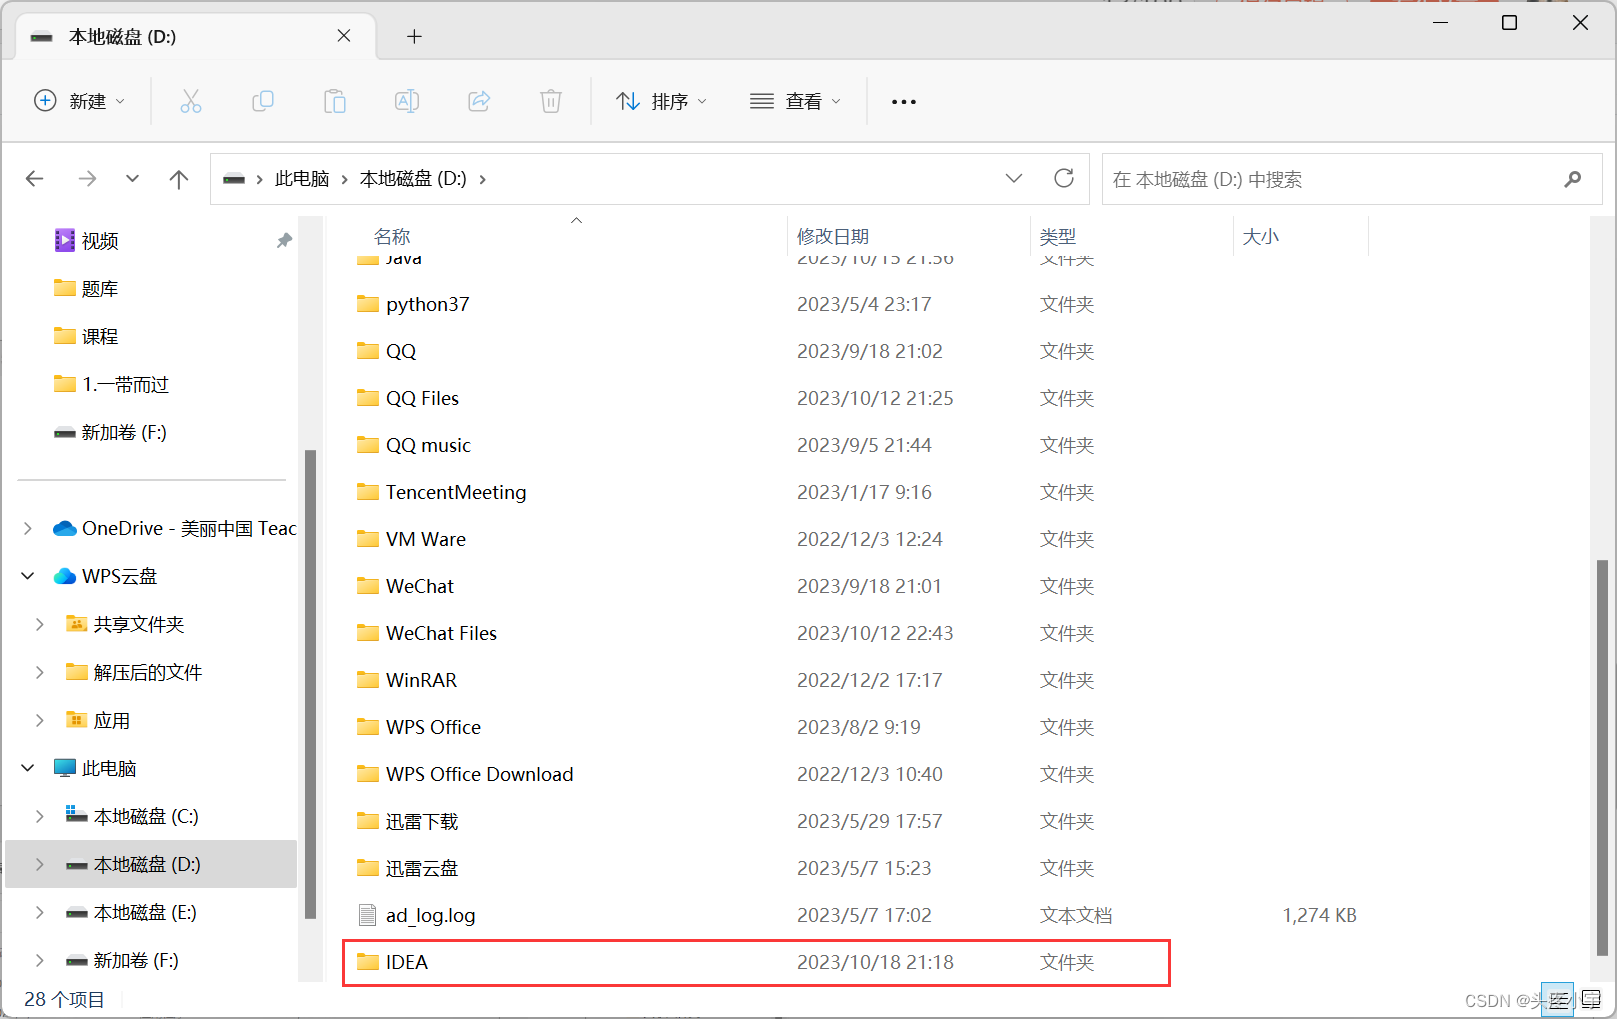The image size is (1617, 1019).
Task: Select the QQ music folder row
Action: pyautogui.click(x=756, y=445)
